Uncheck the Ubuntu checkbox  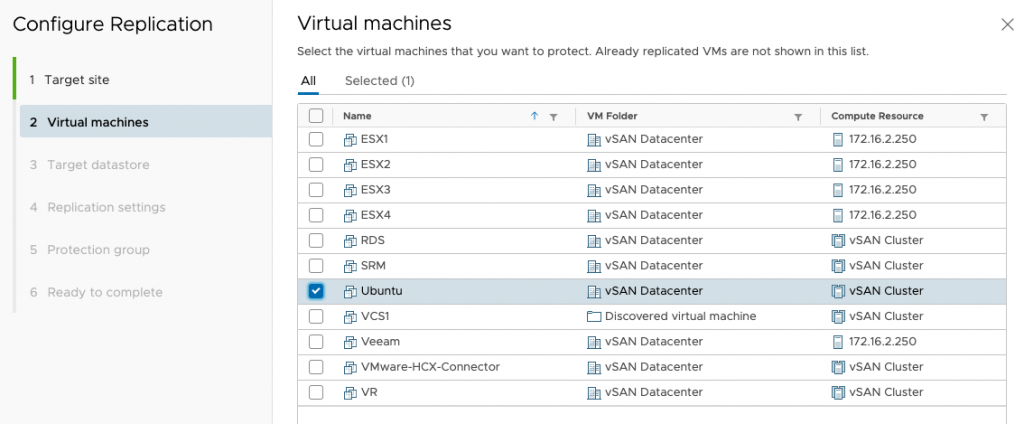(x=316, y=291)
